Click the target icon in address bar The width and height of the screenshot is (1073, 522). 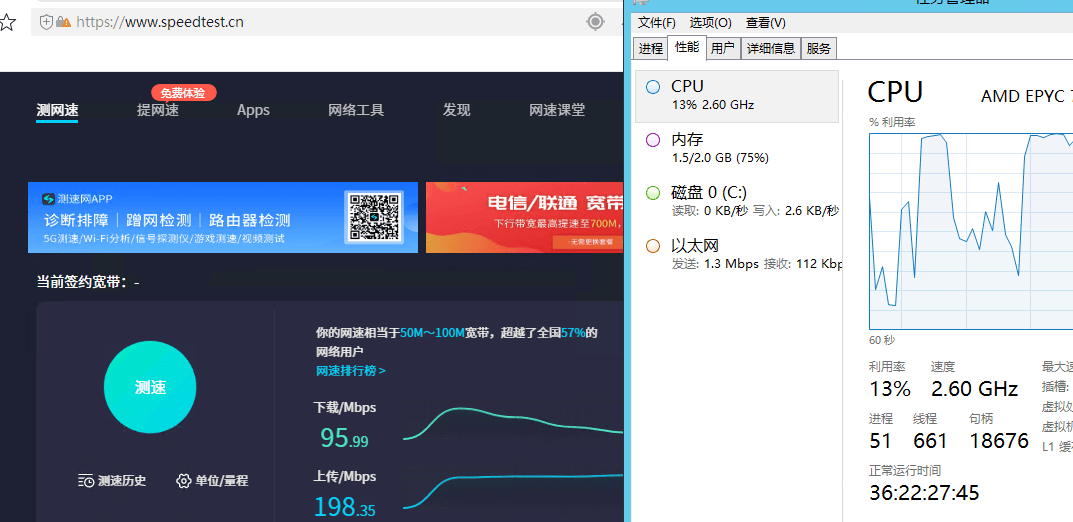point(595,22)
